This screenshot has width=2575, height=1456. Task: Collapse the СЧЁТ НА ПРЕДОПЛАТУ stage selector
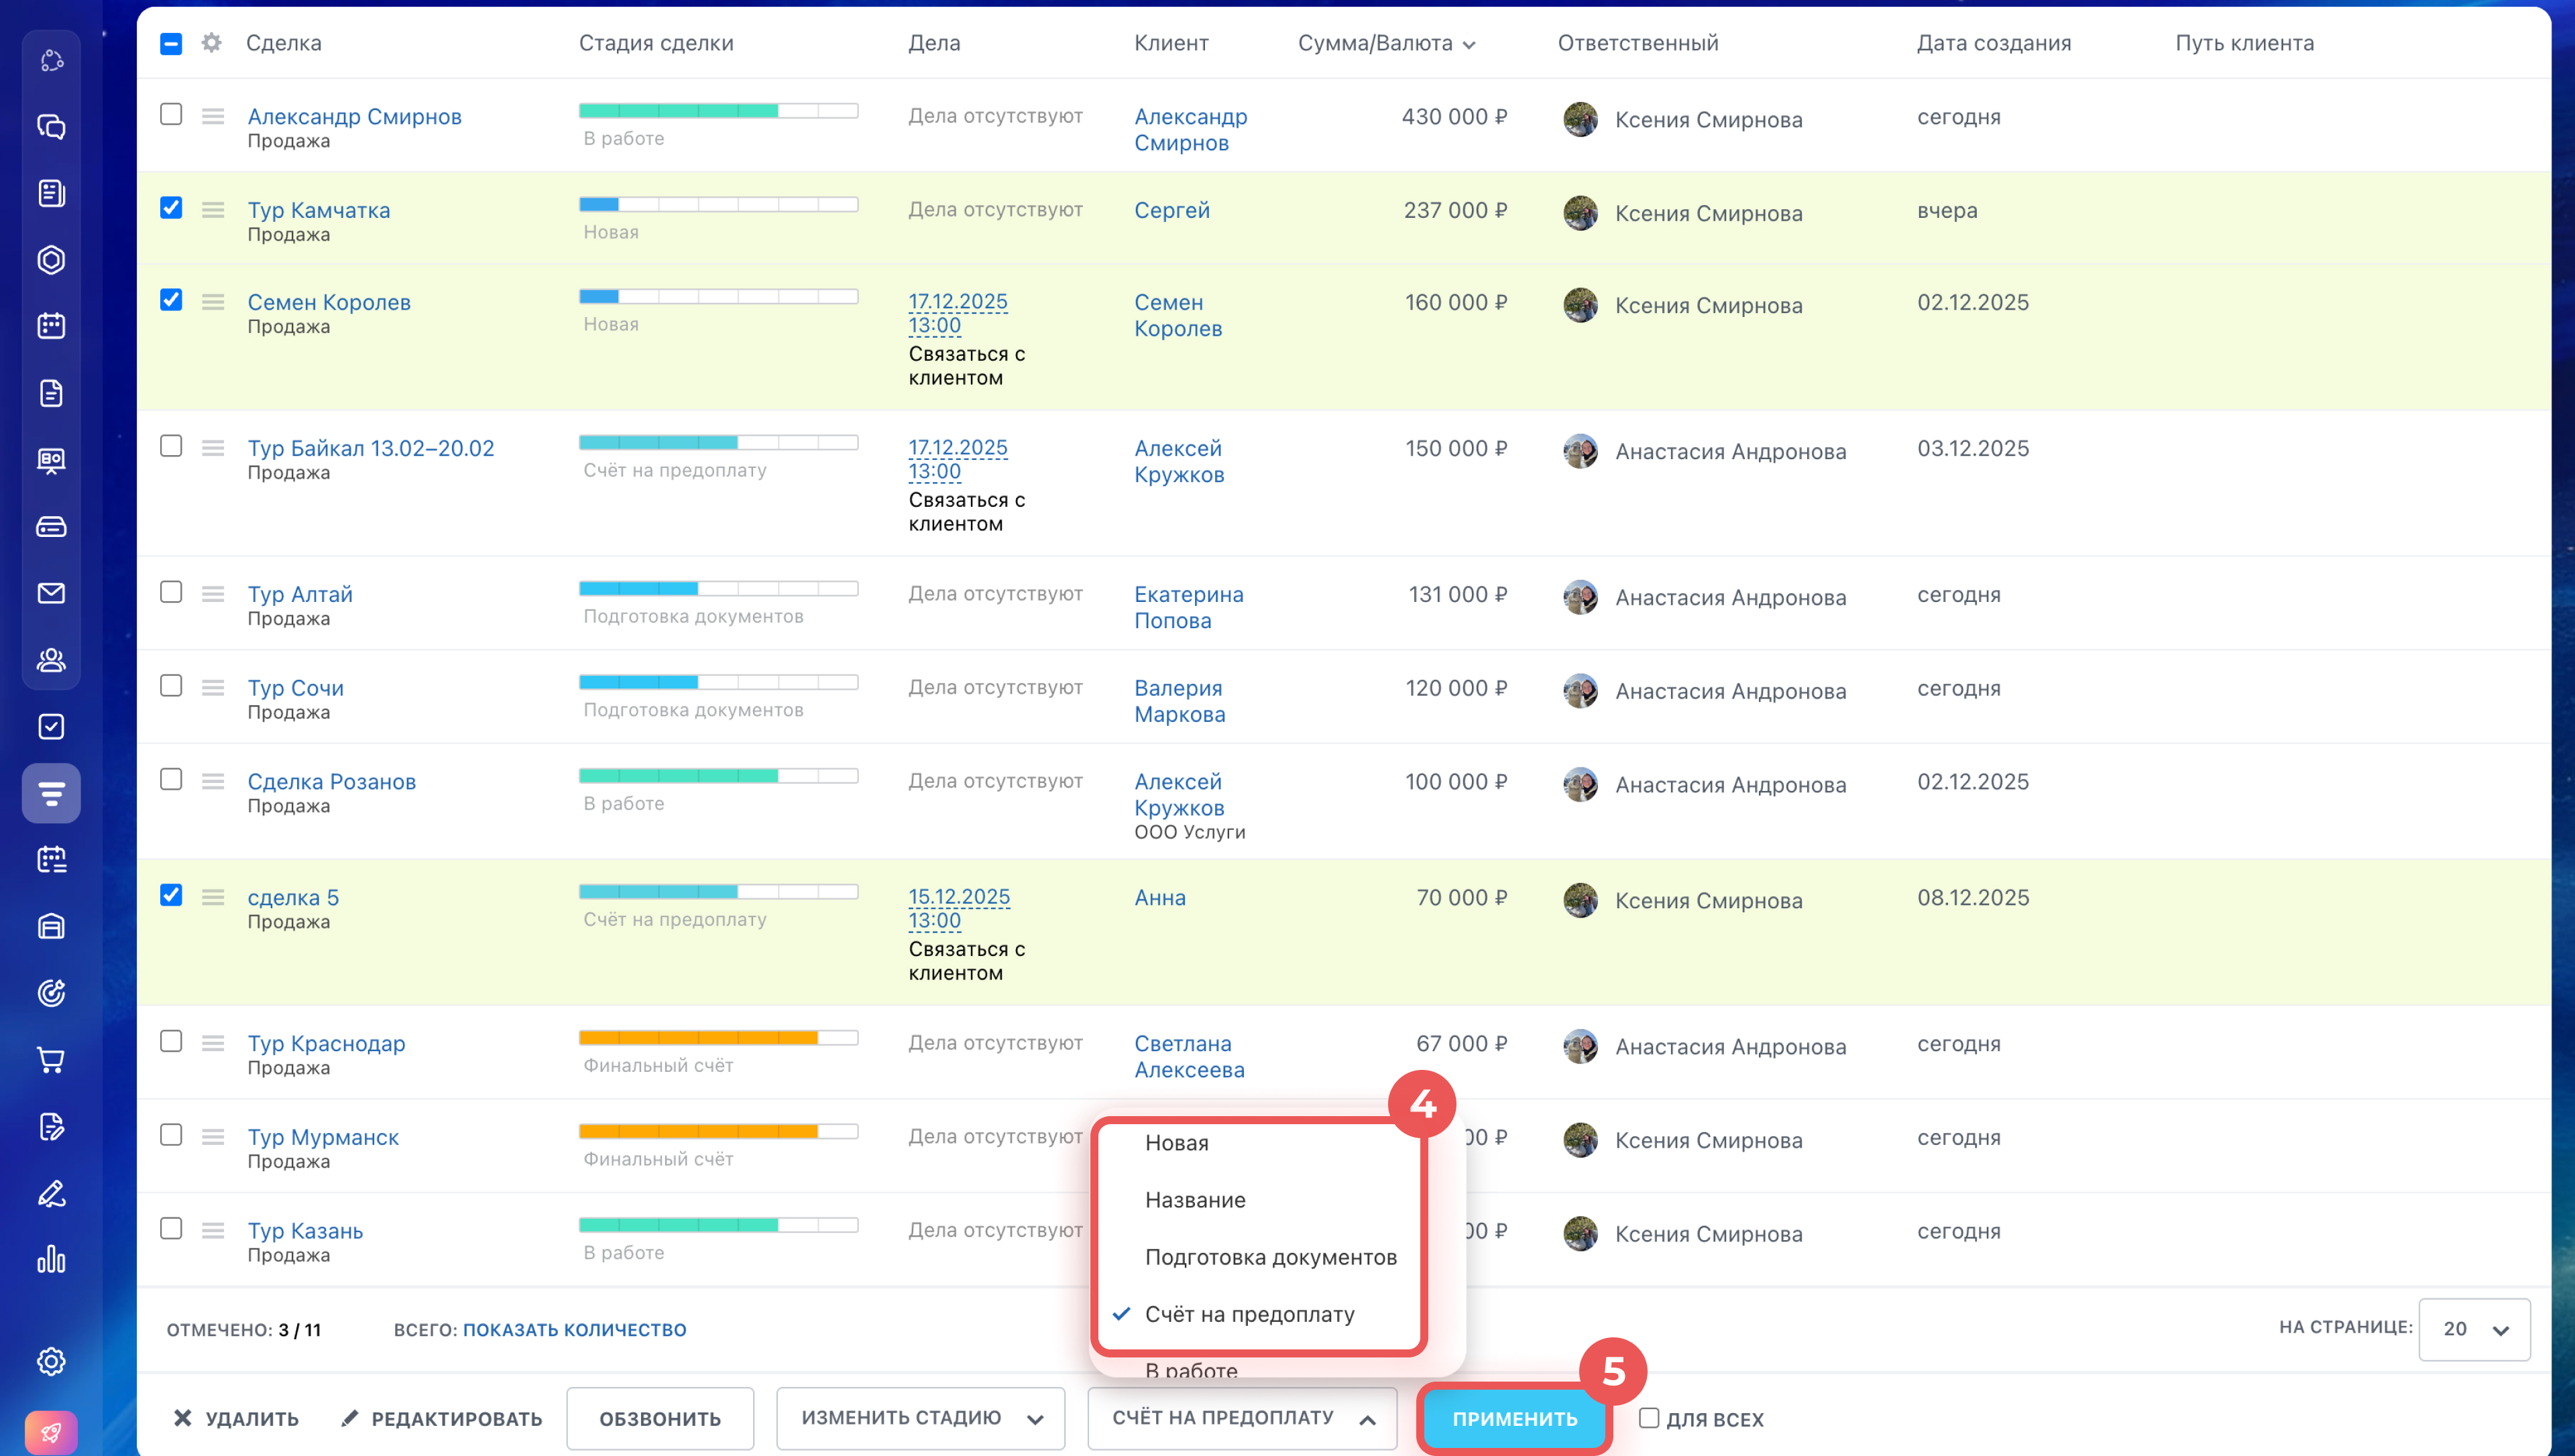pyautogui.click(x=1242, y=1418)
